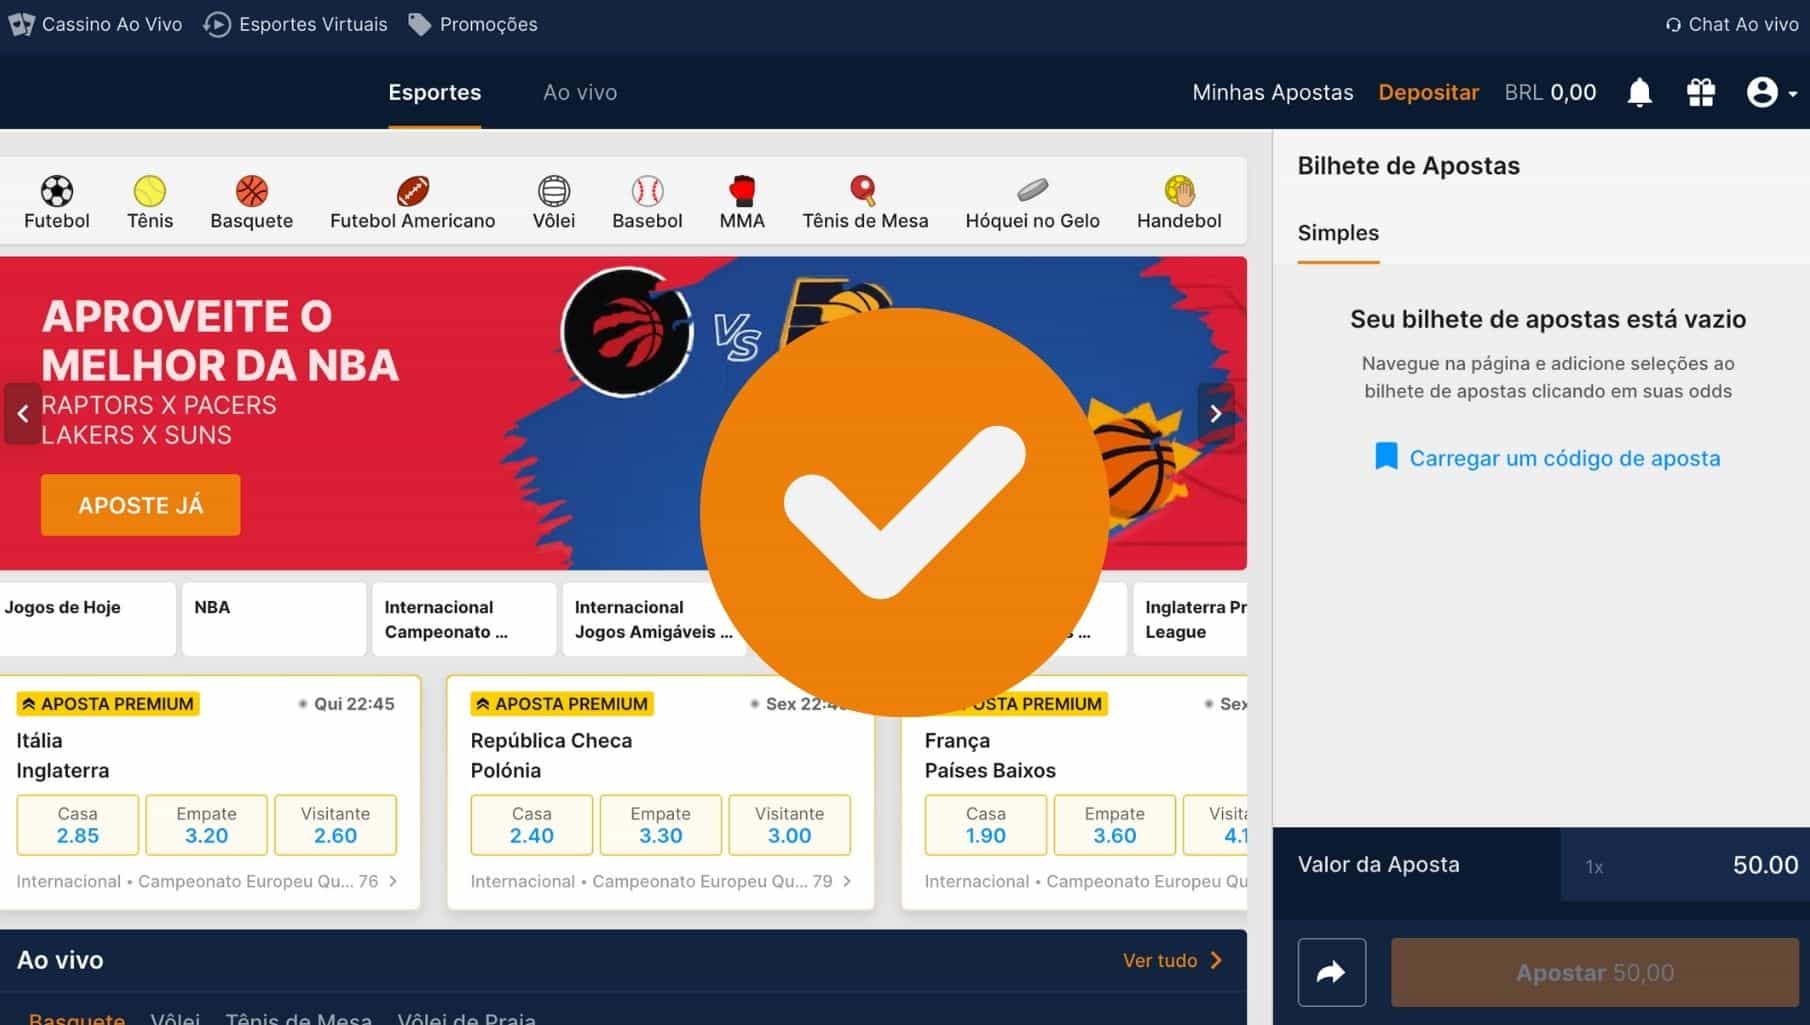
Task: Open Tênis de Mesa category
Action: [x=865, y=203]
